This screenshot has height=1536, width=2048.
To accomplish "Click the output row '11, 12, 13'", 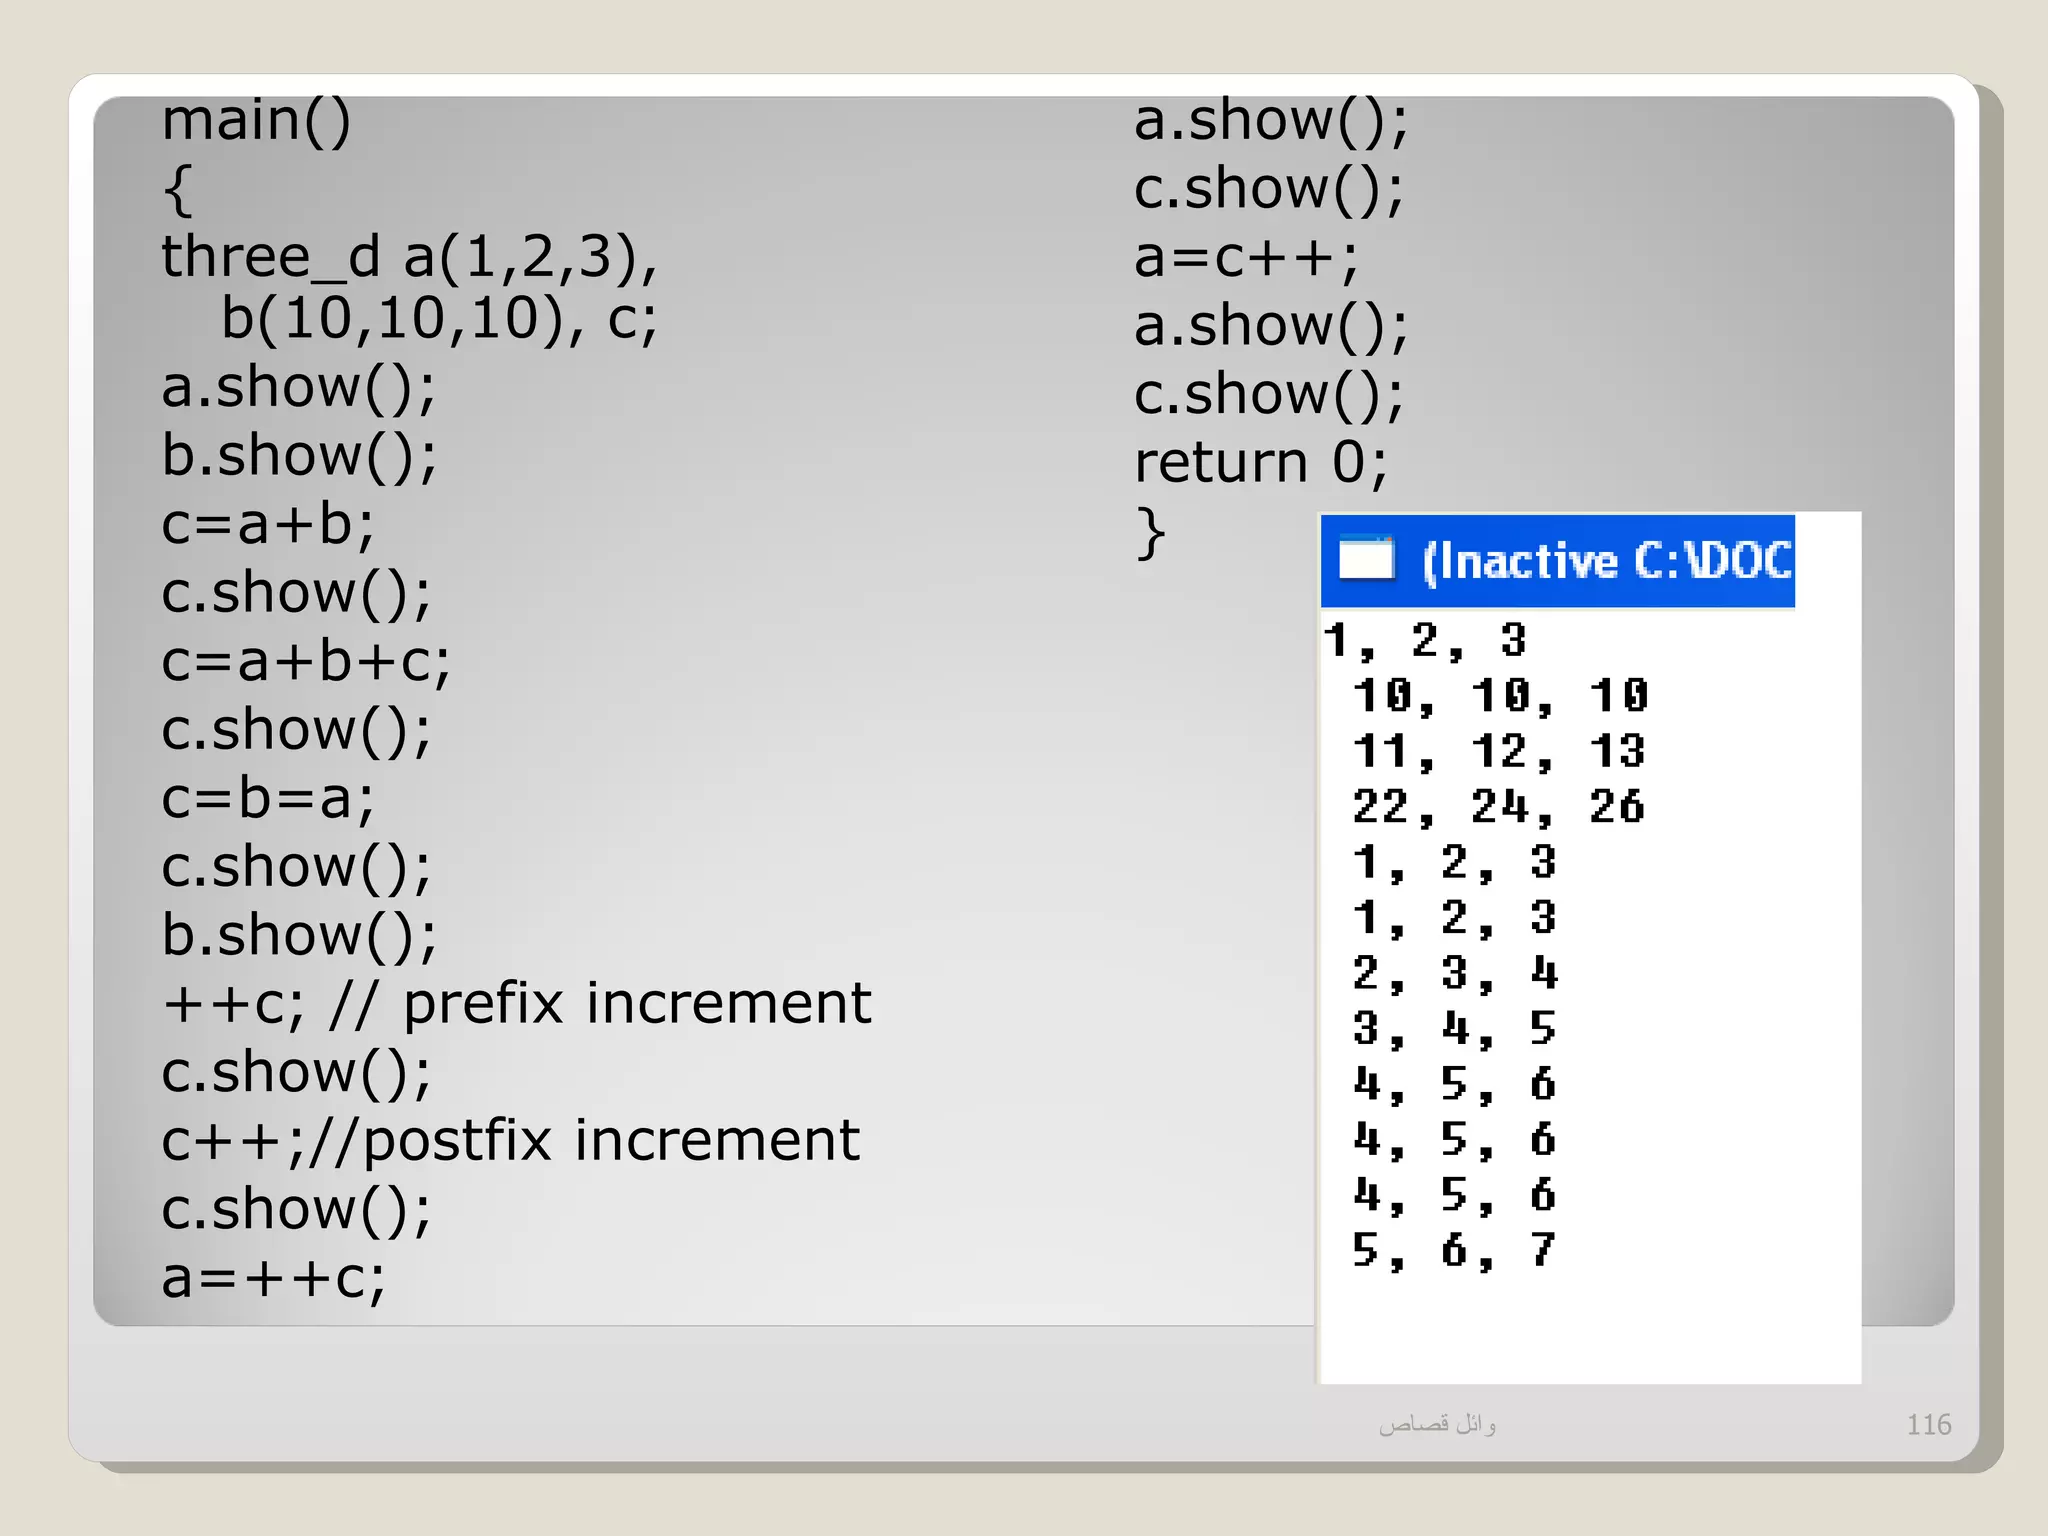I will coord(1498,752).
